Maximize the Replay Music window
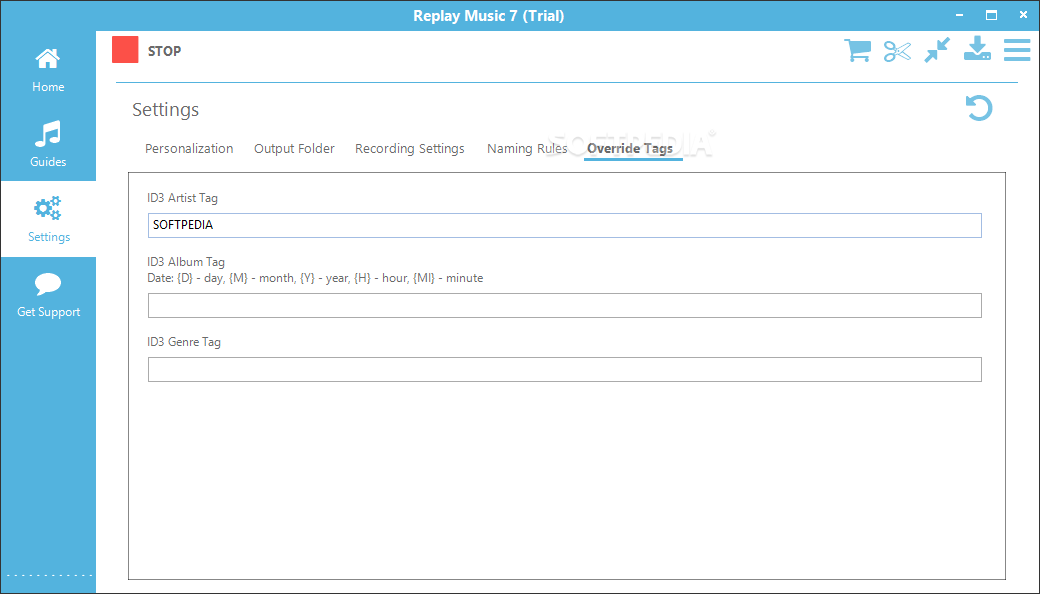This screenshot has height=594, width=1040. tap(991, 15)
